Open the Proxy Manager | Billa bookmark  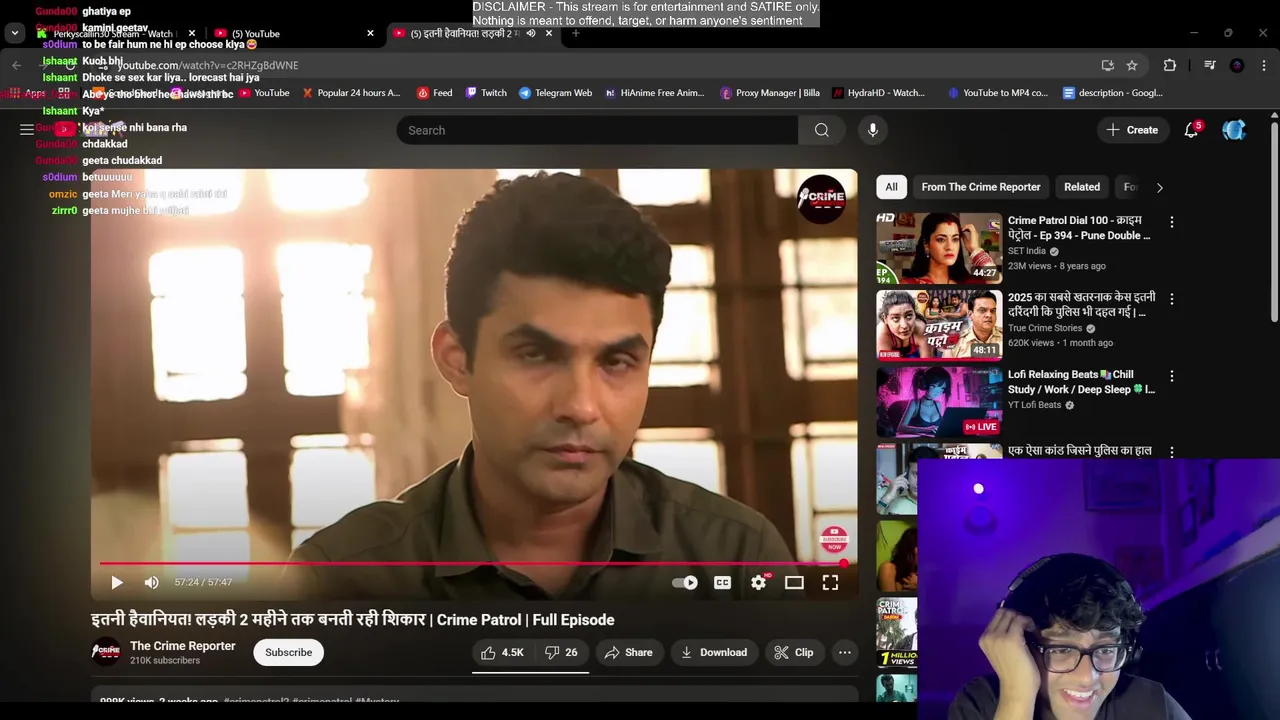[769, 93]
